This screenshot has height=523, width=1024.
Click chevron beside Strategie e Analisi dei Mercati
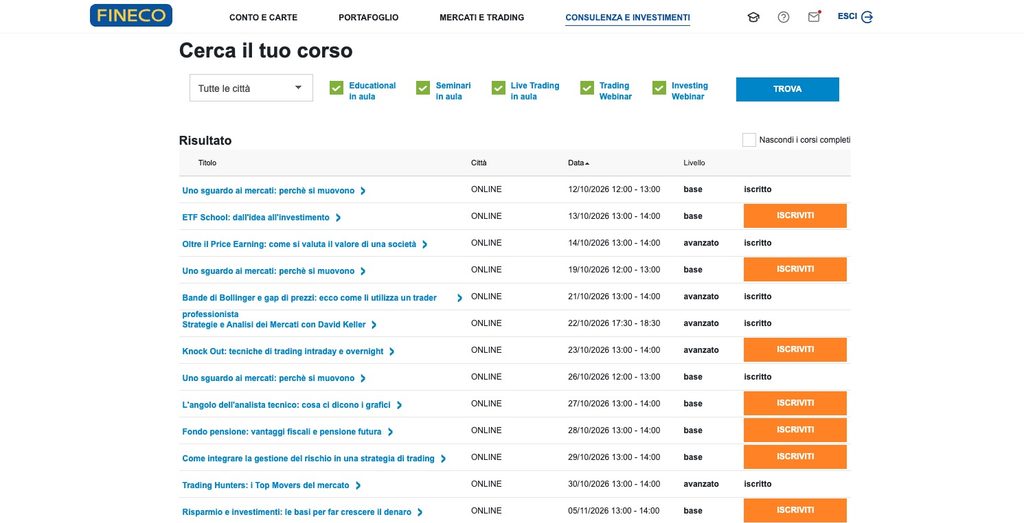(374, 325)
